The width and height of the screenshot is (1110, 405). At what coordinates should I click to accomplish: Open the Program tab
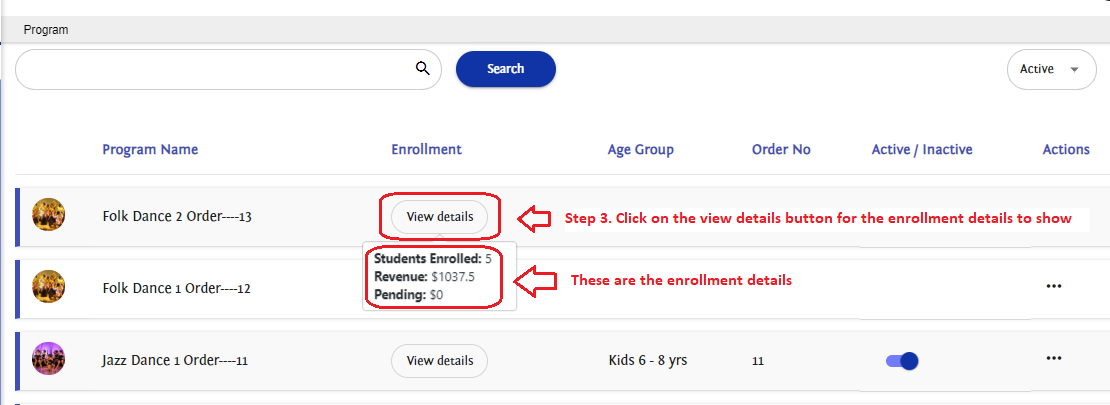46,30
